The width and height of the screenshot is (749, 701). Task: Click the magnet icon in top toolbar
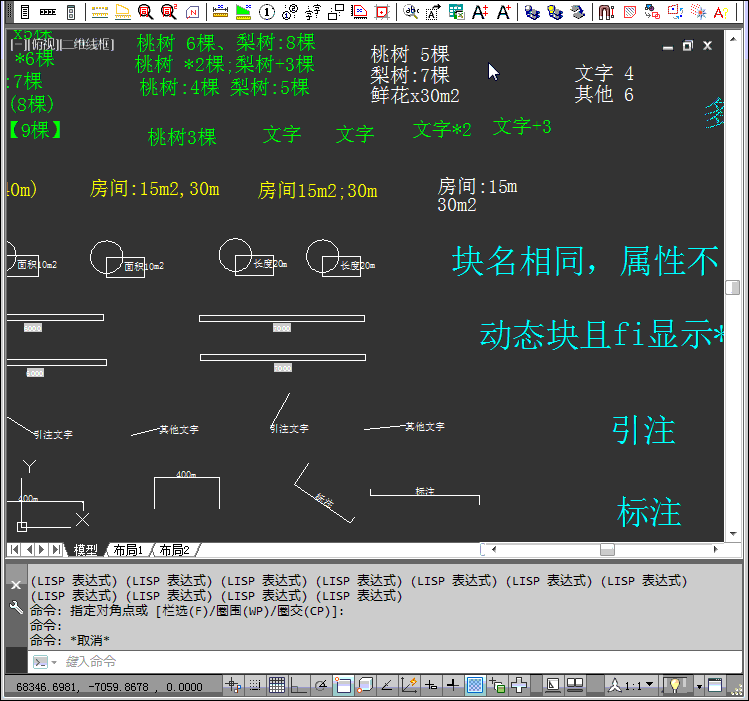pyautogui.click(x=606, y=12)
